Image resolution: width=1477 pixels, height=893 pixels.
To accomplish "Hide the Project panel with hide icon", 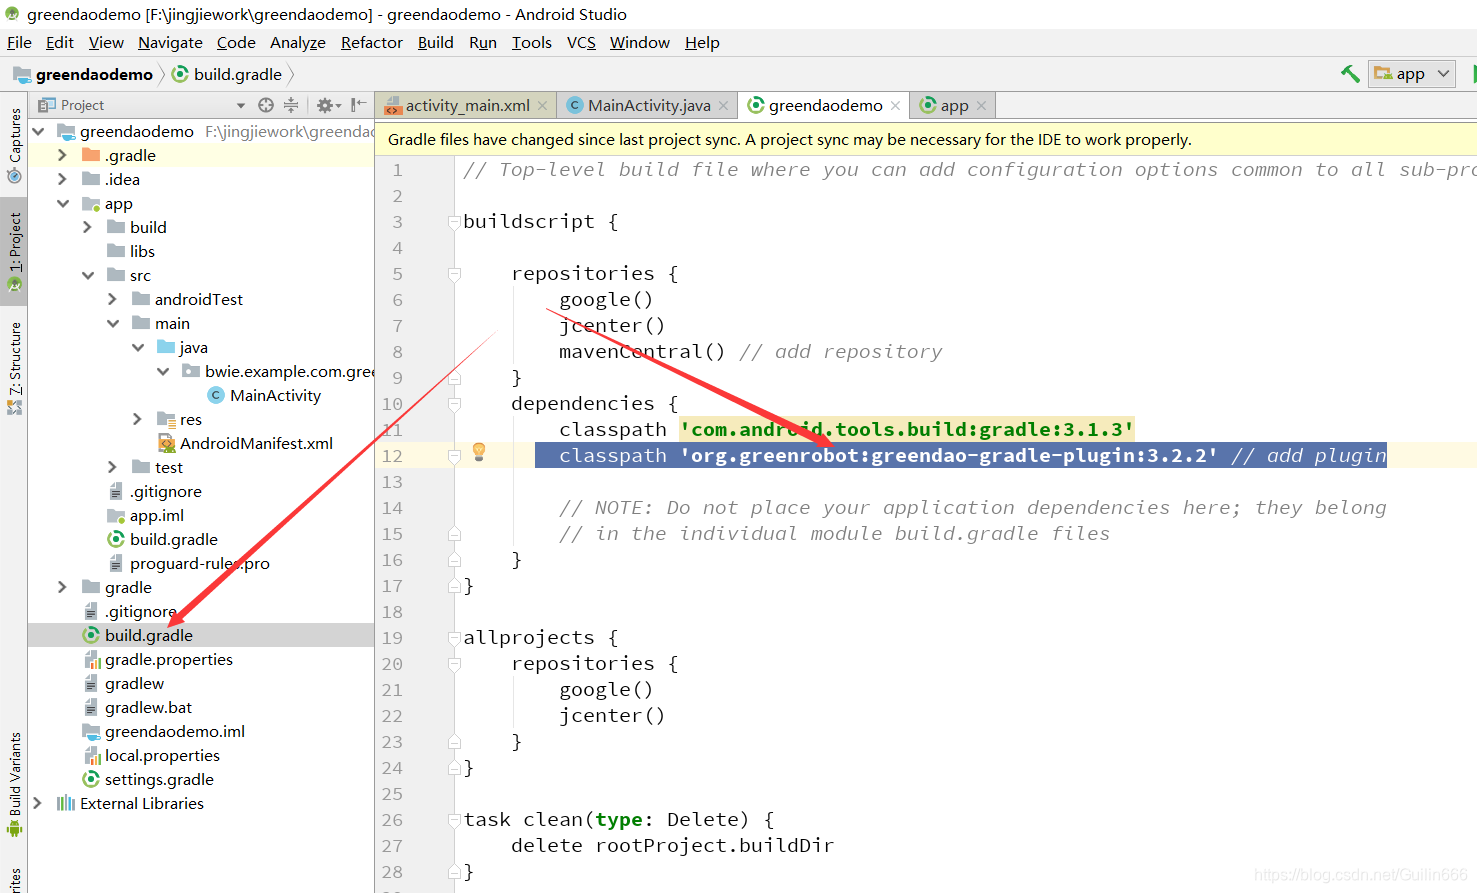I will 358,105.
